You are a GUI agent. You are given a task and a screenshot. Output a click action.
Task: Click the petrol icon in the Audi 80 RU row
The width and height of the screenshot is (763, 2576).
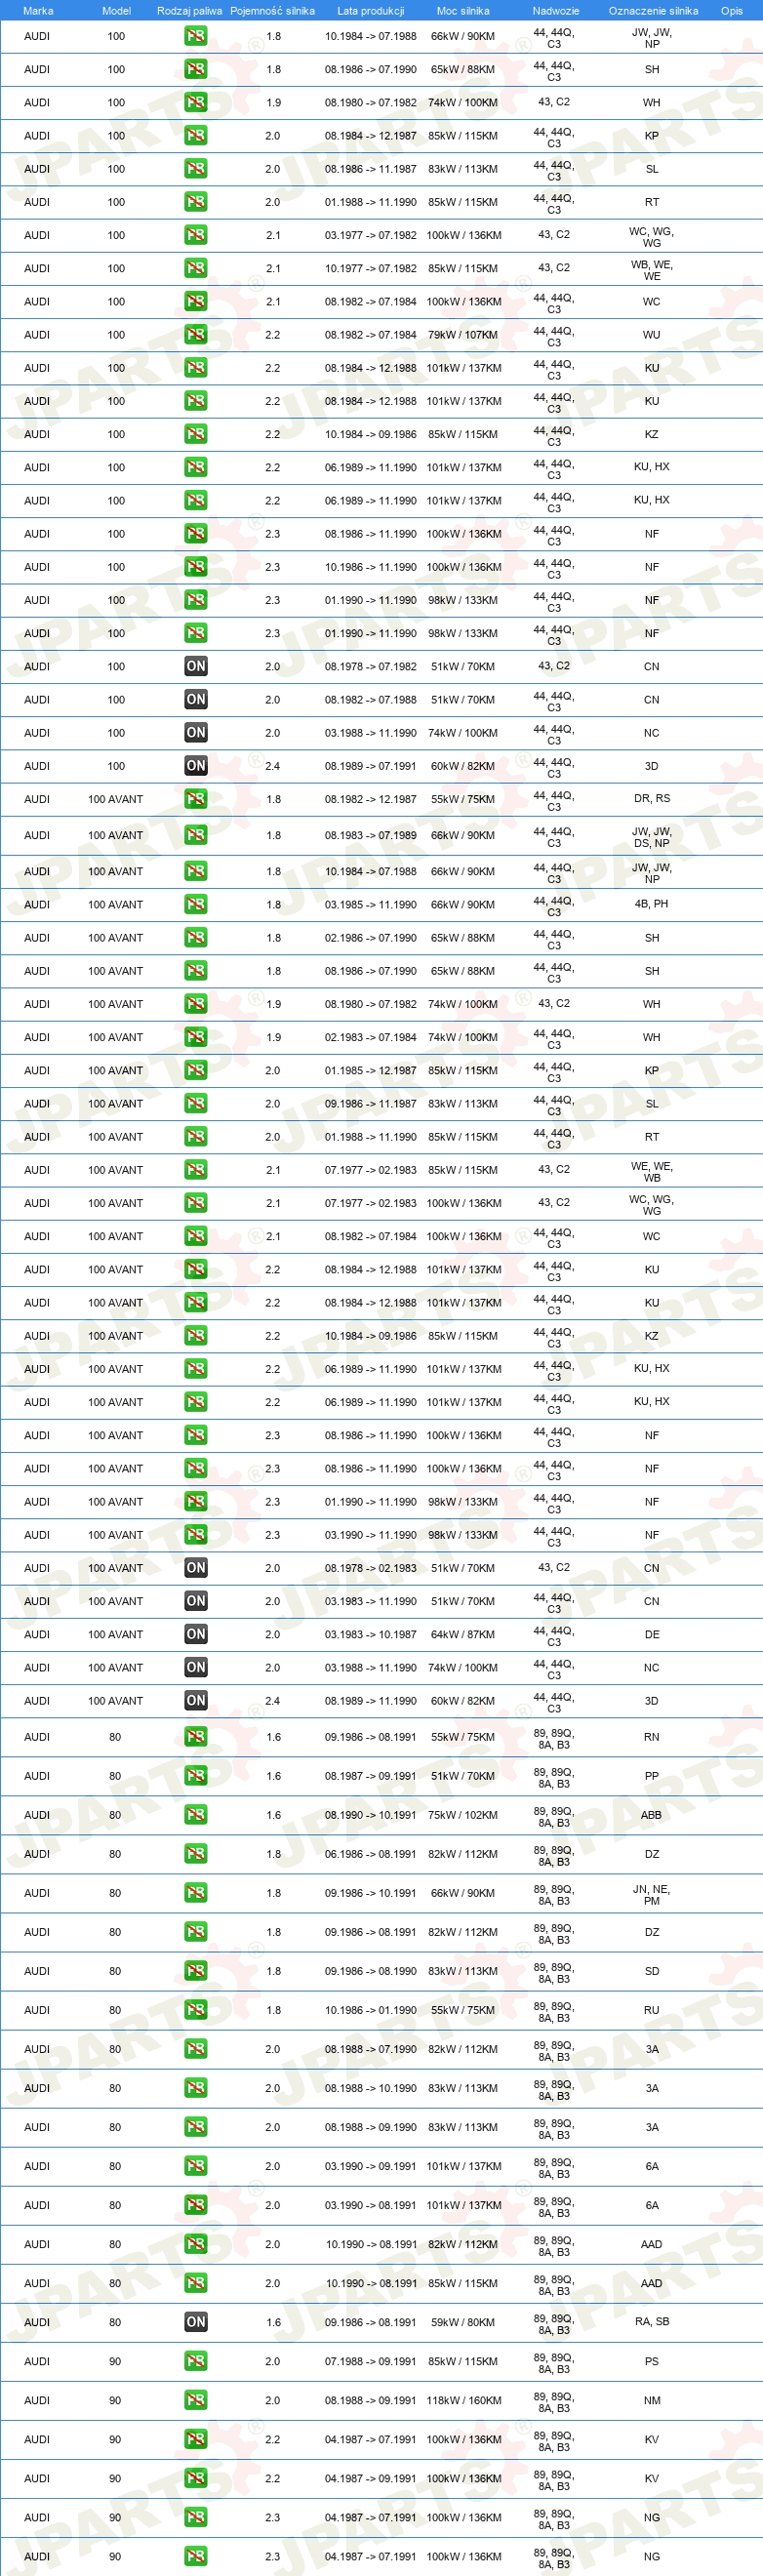(x=196, y=2010)
